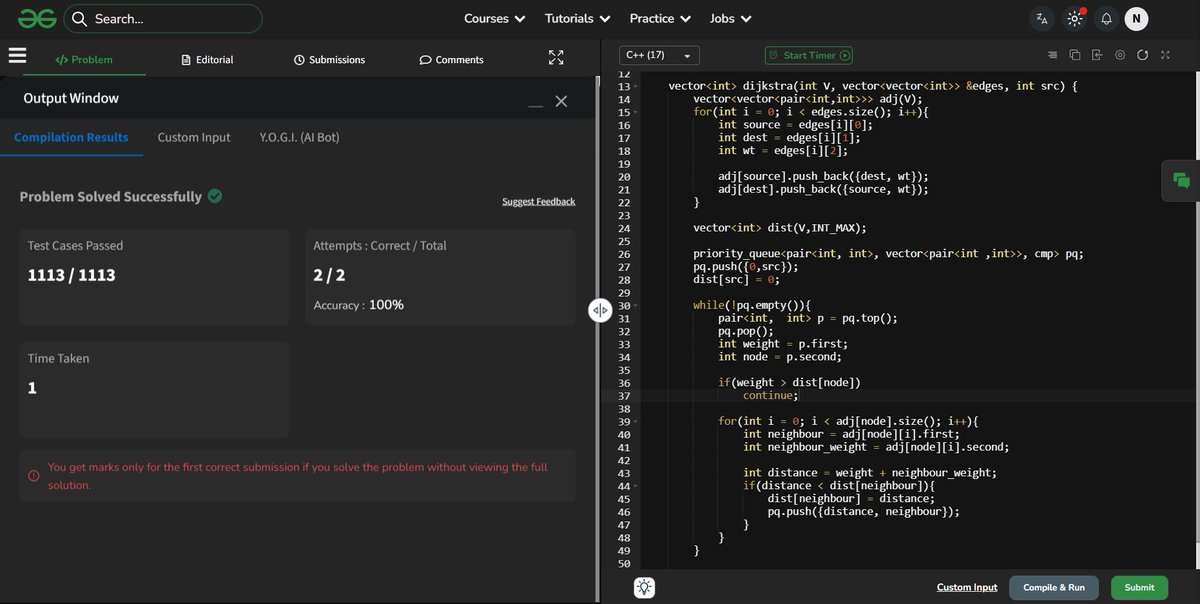
Task: Click the search magnifier icon
Action: tap(79, 18)
